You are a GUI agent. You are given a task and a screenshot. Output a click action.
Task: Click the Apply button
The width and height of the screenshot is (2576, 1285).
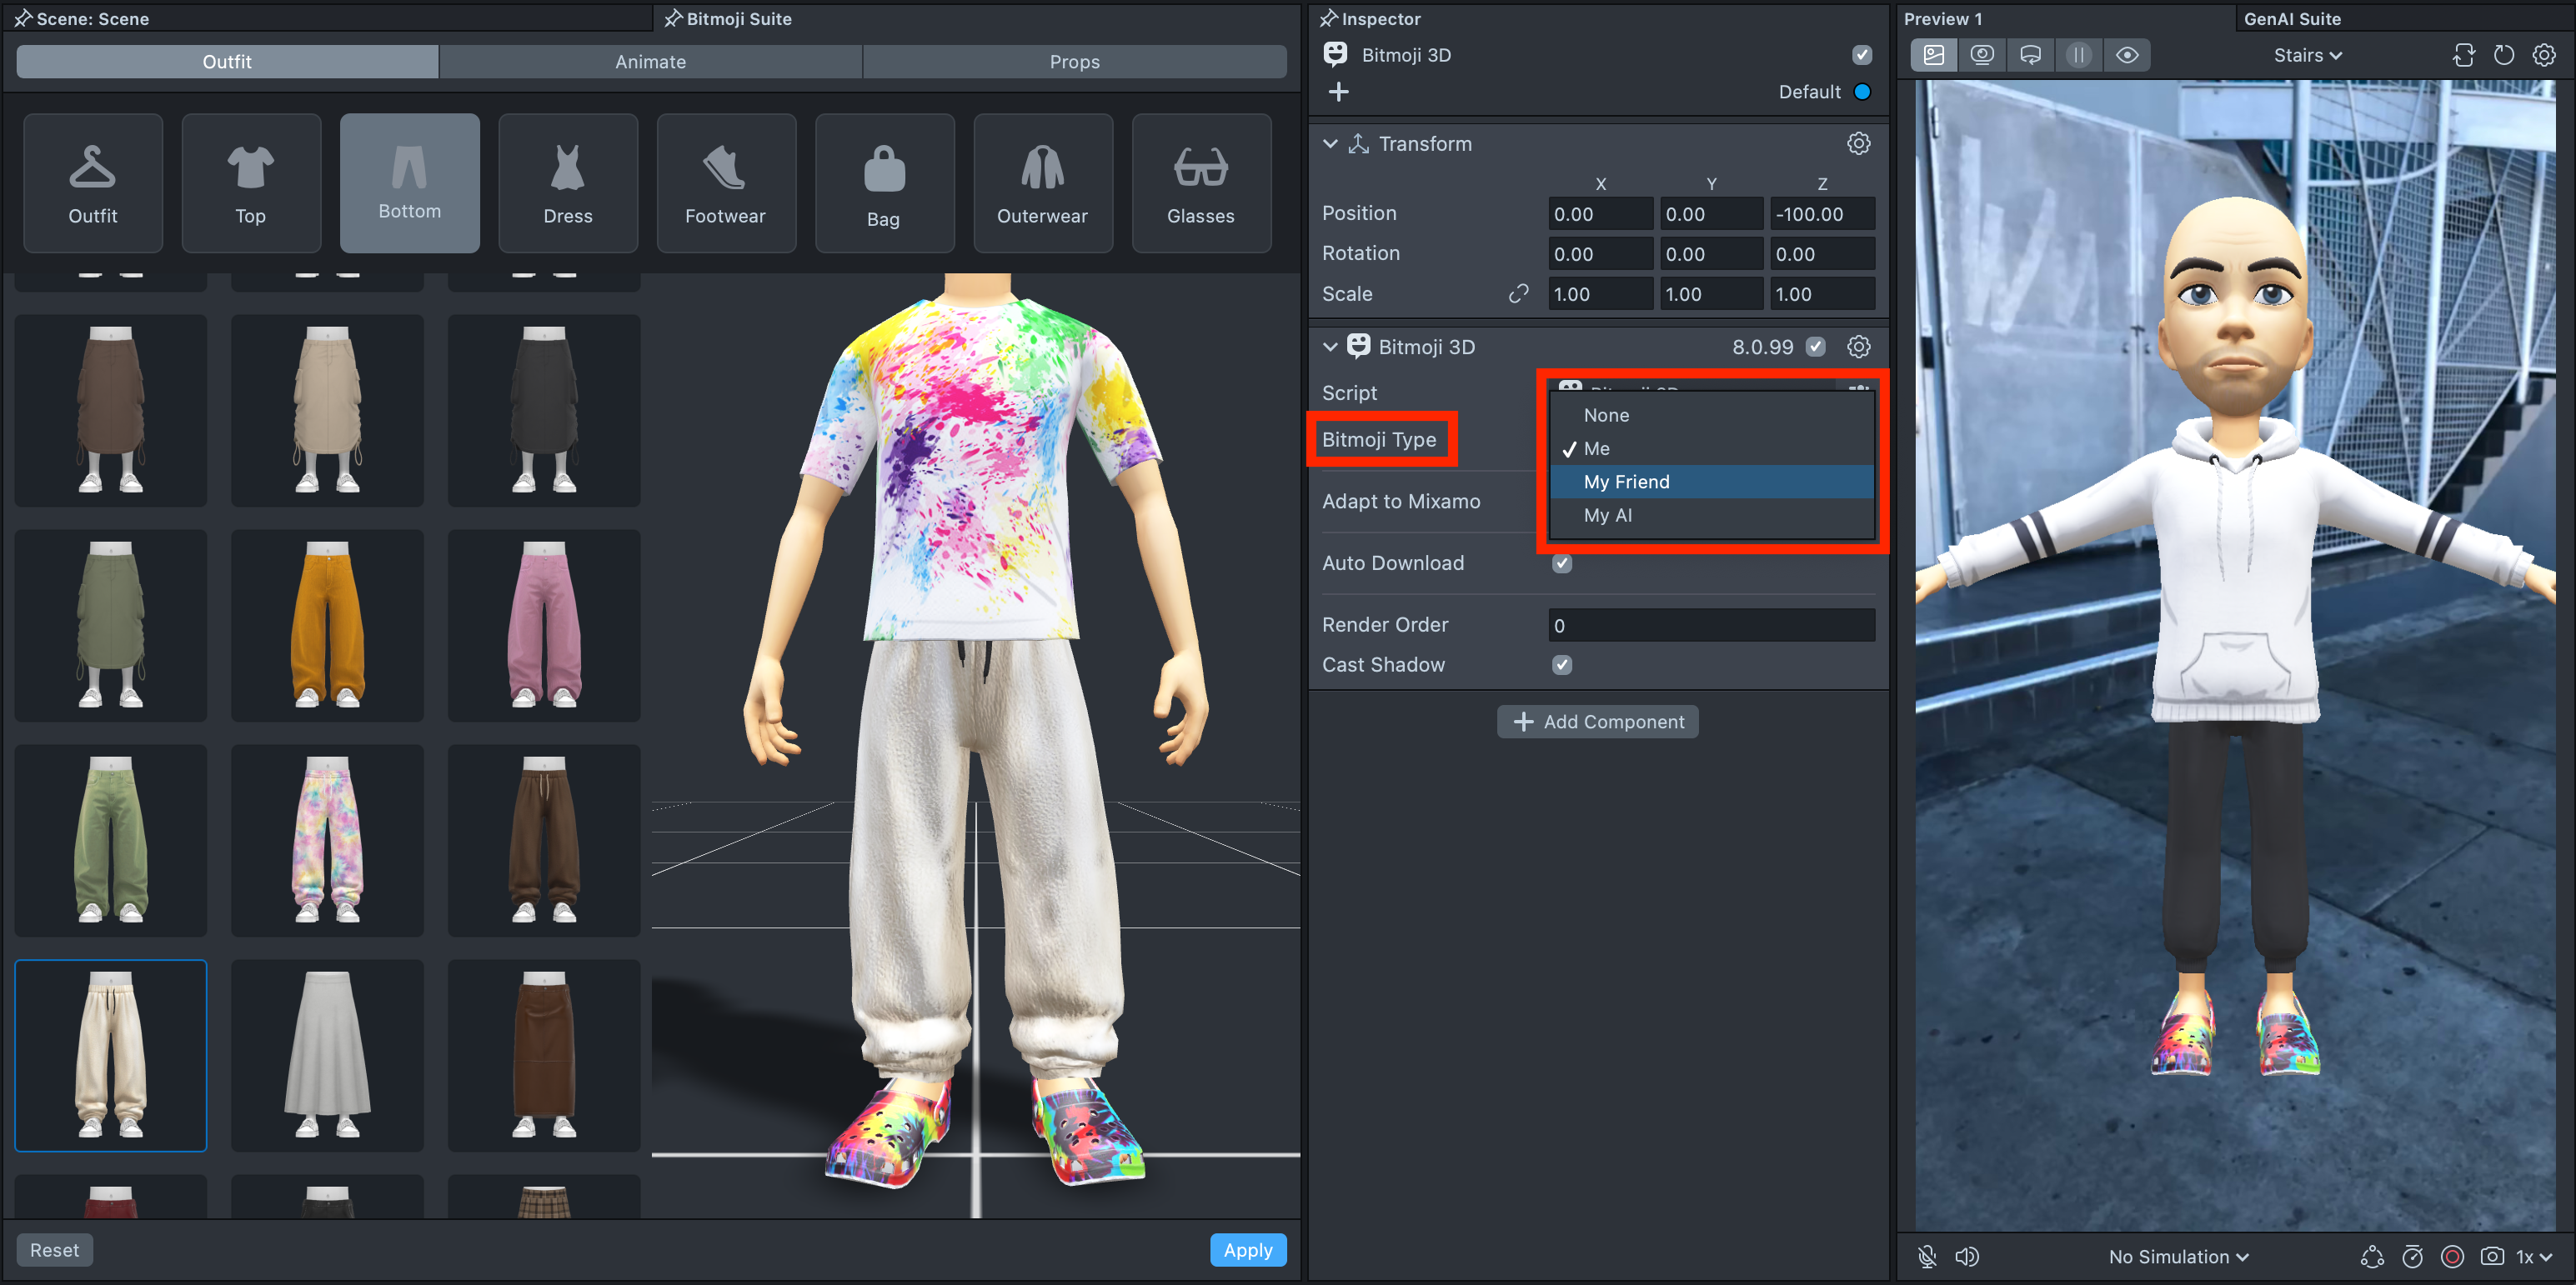pos(1247,1249)
